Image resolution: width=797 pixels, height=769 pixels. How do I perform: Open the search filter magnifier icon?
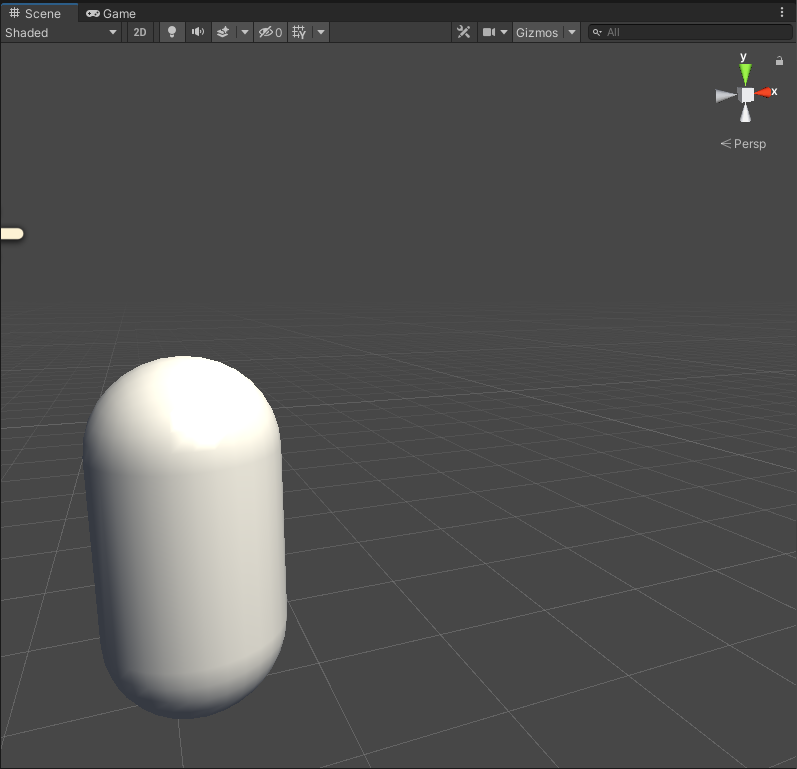(x=597, y=33)
